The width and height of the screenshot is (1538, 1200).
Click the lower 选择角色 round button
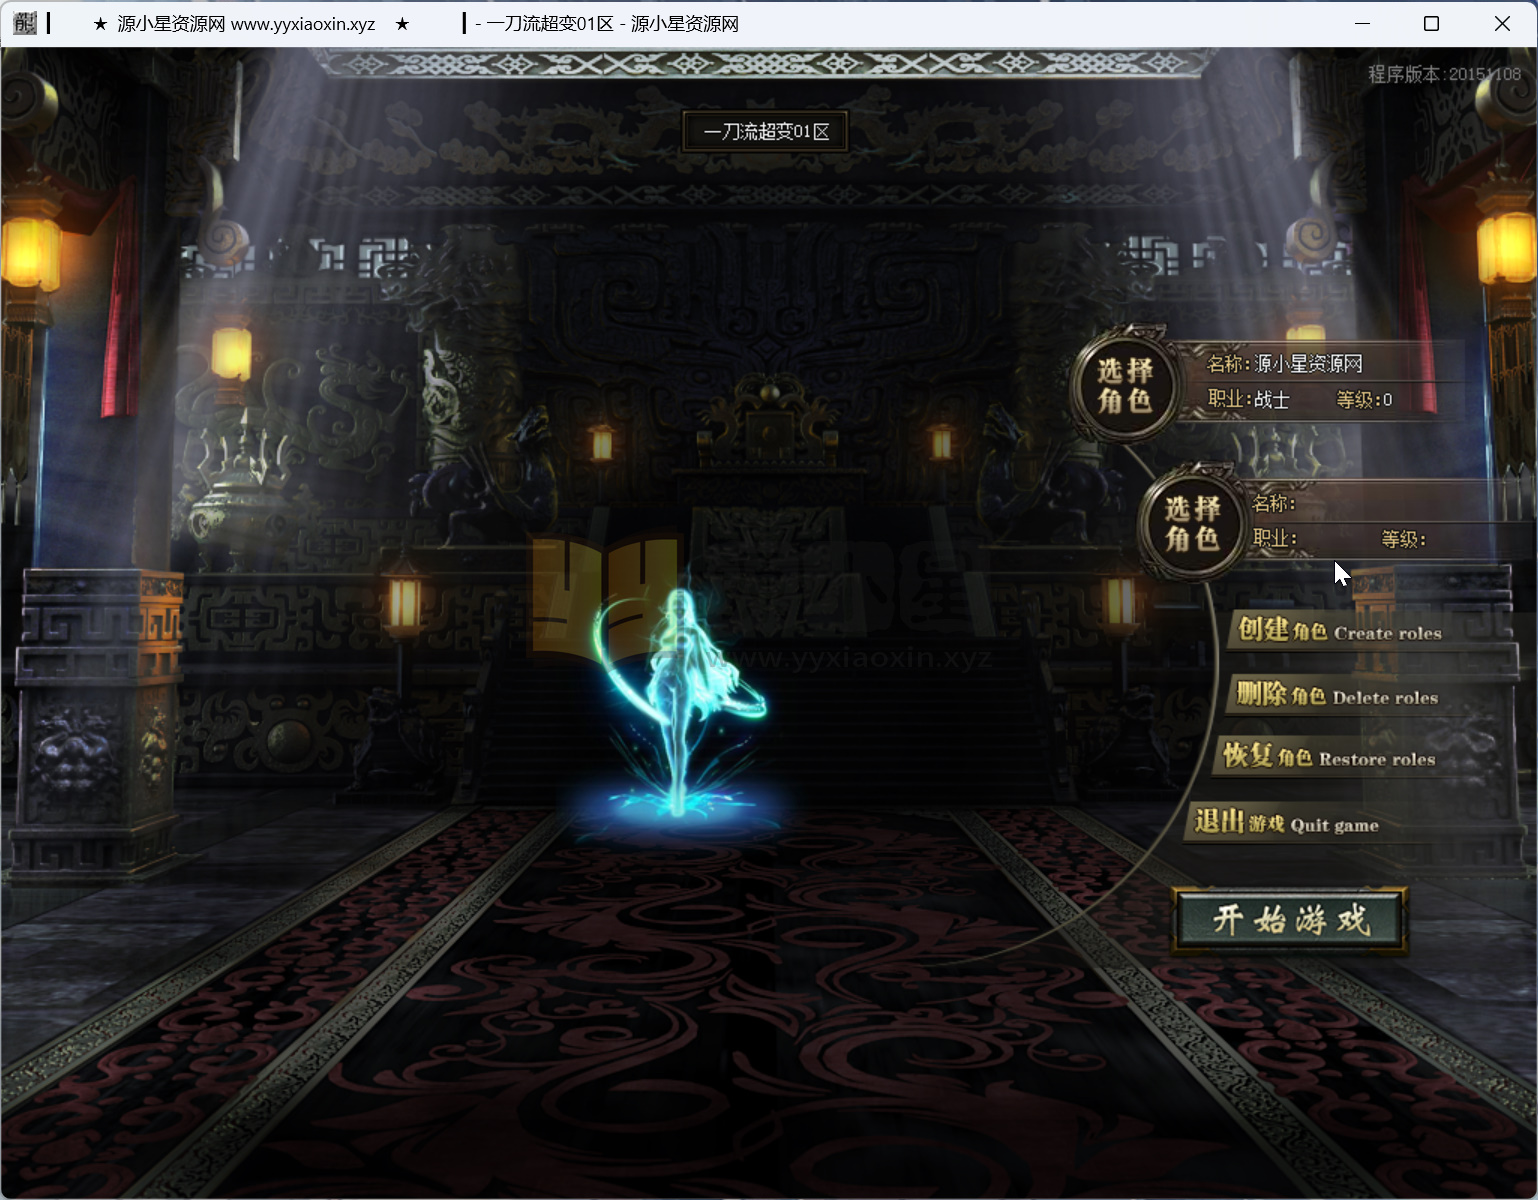[x=1191, y=523]
